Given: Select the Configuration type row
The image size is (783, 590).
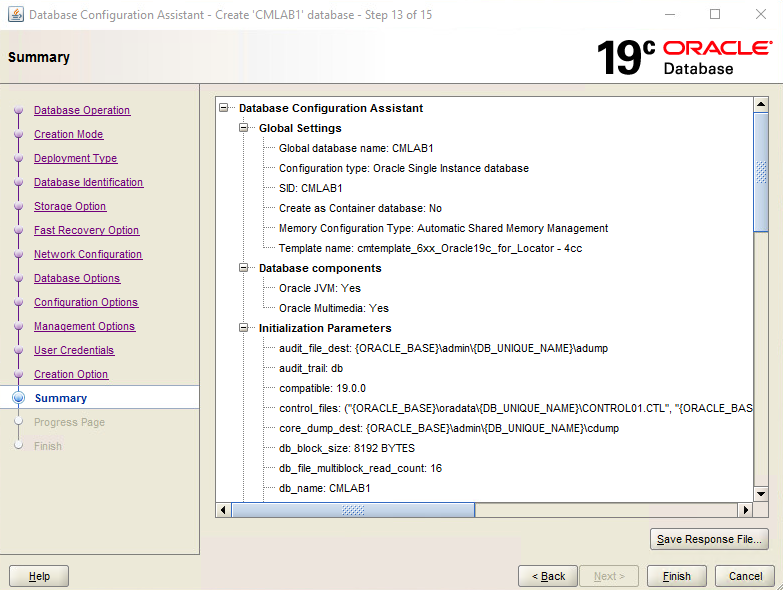Looking at the screenshot, I should 403,168.
